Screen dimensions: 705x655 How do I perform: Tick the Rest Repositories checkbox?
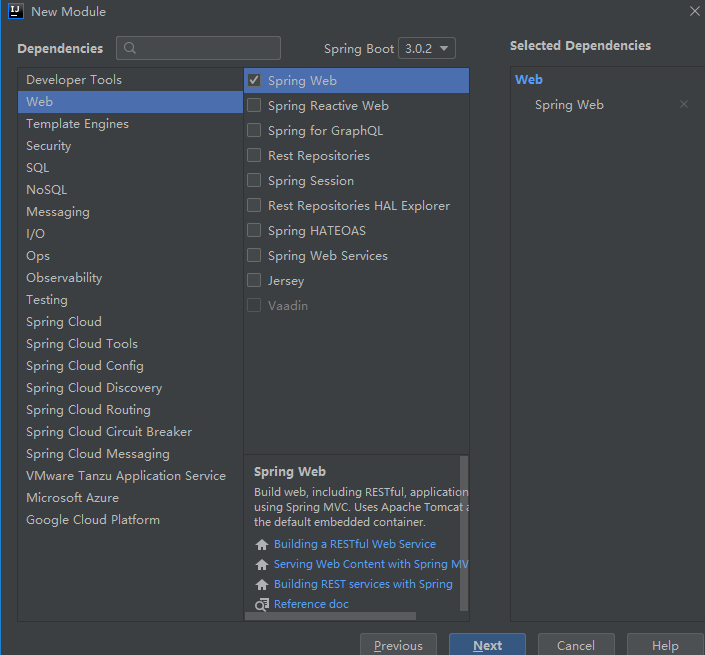[254, 155]
